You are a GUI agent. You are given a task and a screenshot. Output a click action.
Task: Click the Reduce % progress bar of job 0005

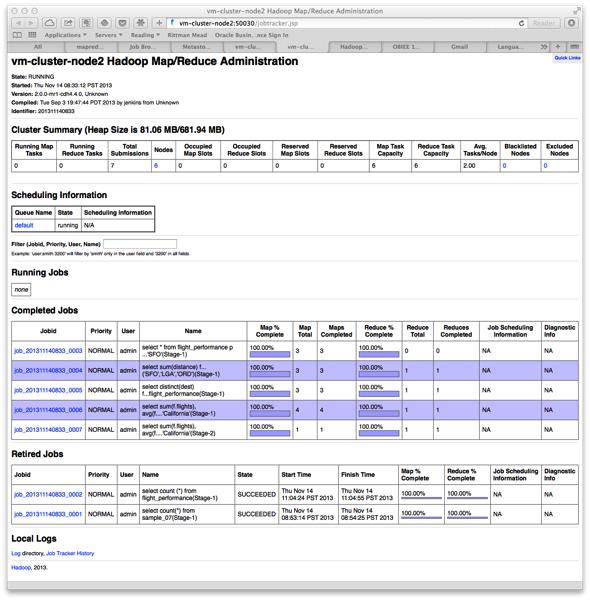[x=379, y=394]
